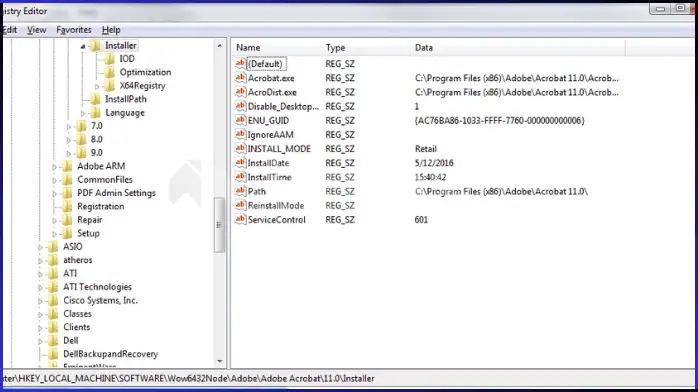Select the ATI key

70,273
